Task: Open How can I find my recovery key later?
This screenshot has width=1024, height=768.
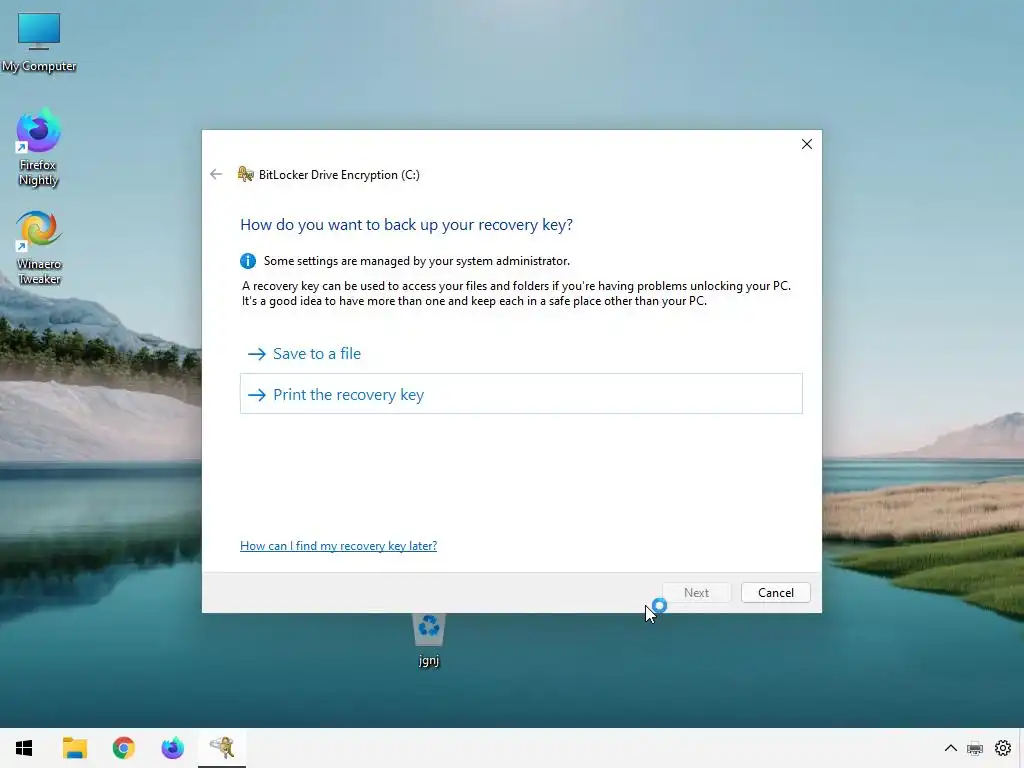Action: click(338, 546)
